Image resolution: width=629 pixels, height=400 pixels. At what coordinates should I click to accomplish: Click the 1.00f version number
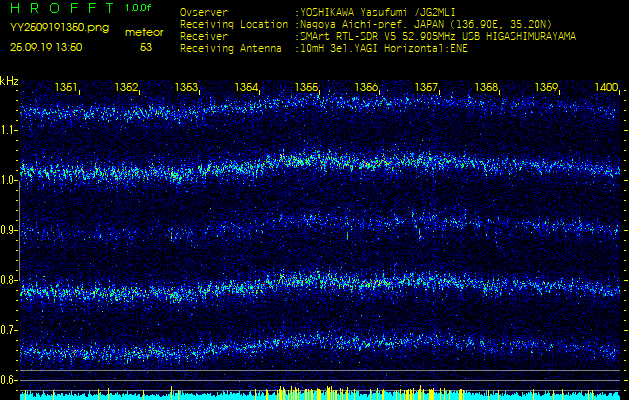(139, 7)
